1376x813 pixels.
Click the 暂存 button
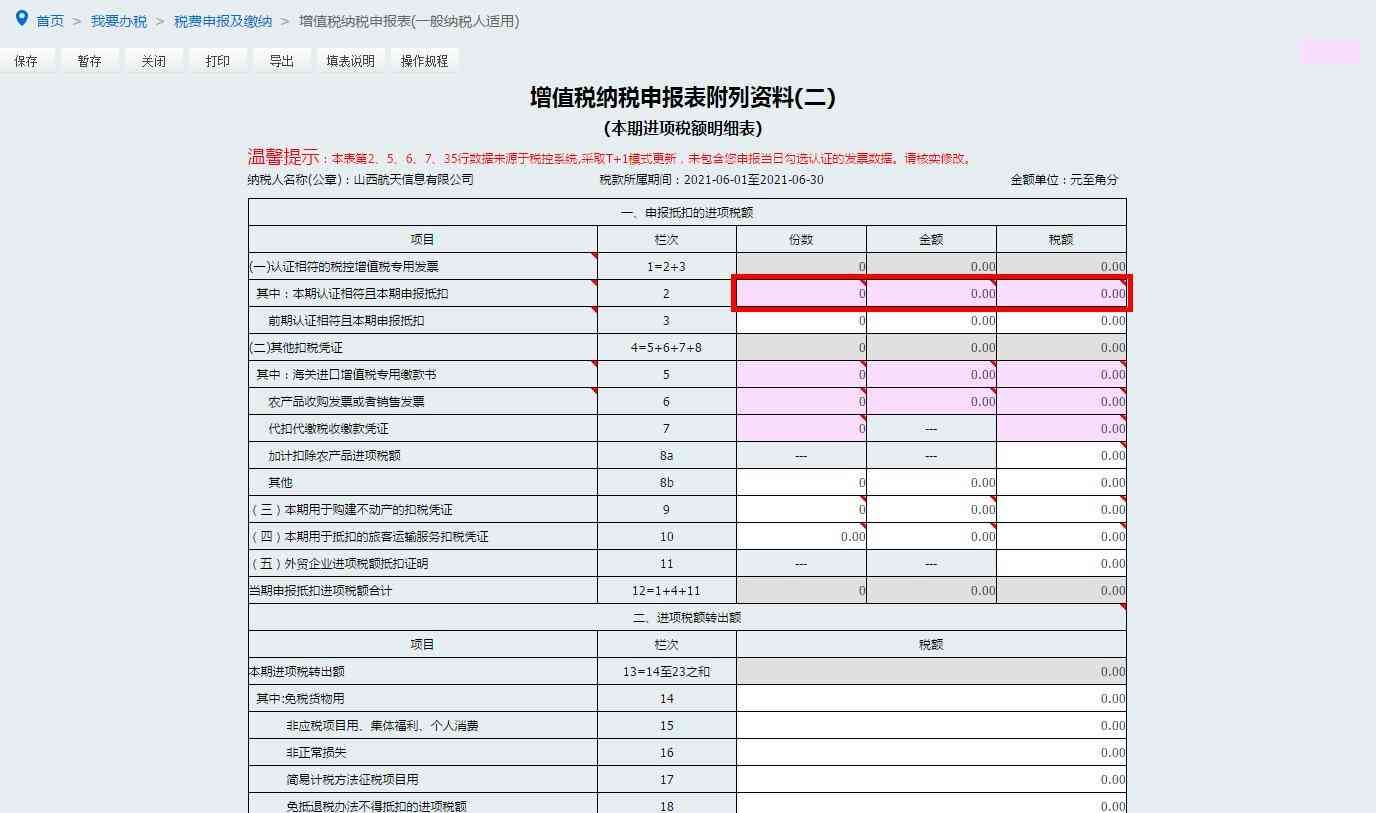point(89,61)
